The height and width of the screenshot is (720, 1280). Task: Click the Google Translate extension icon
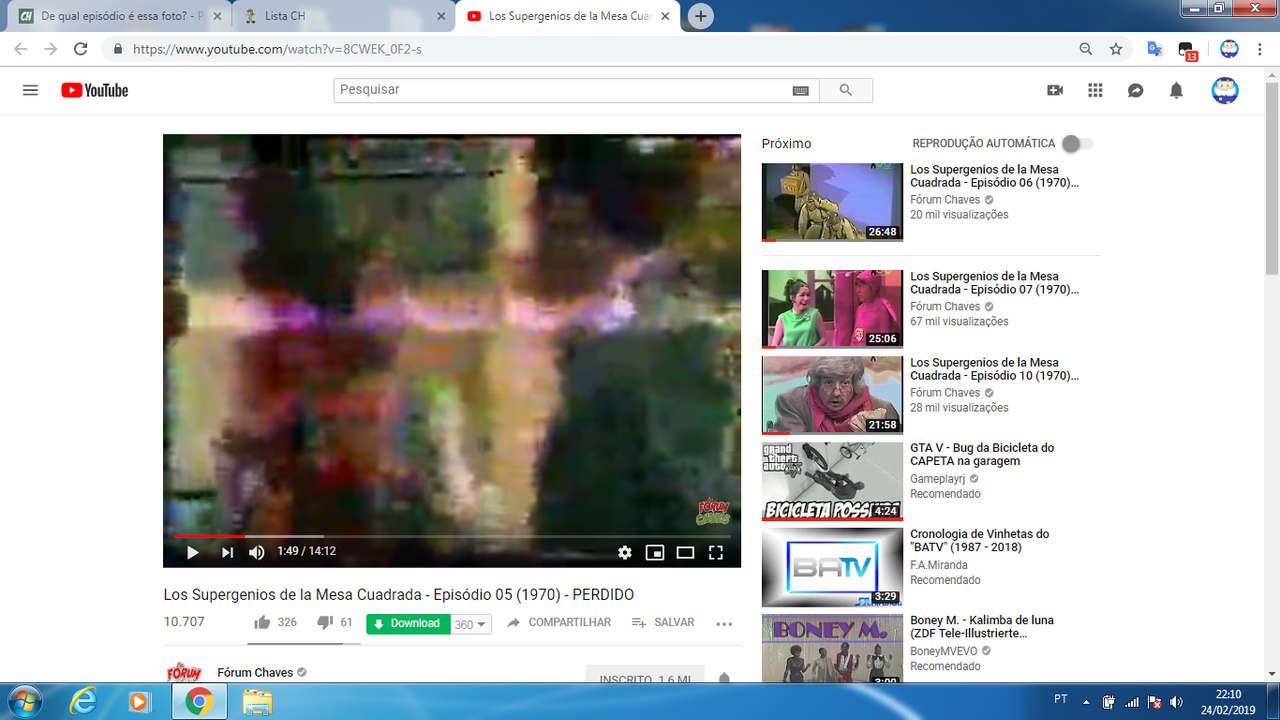1155,49
